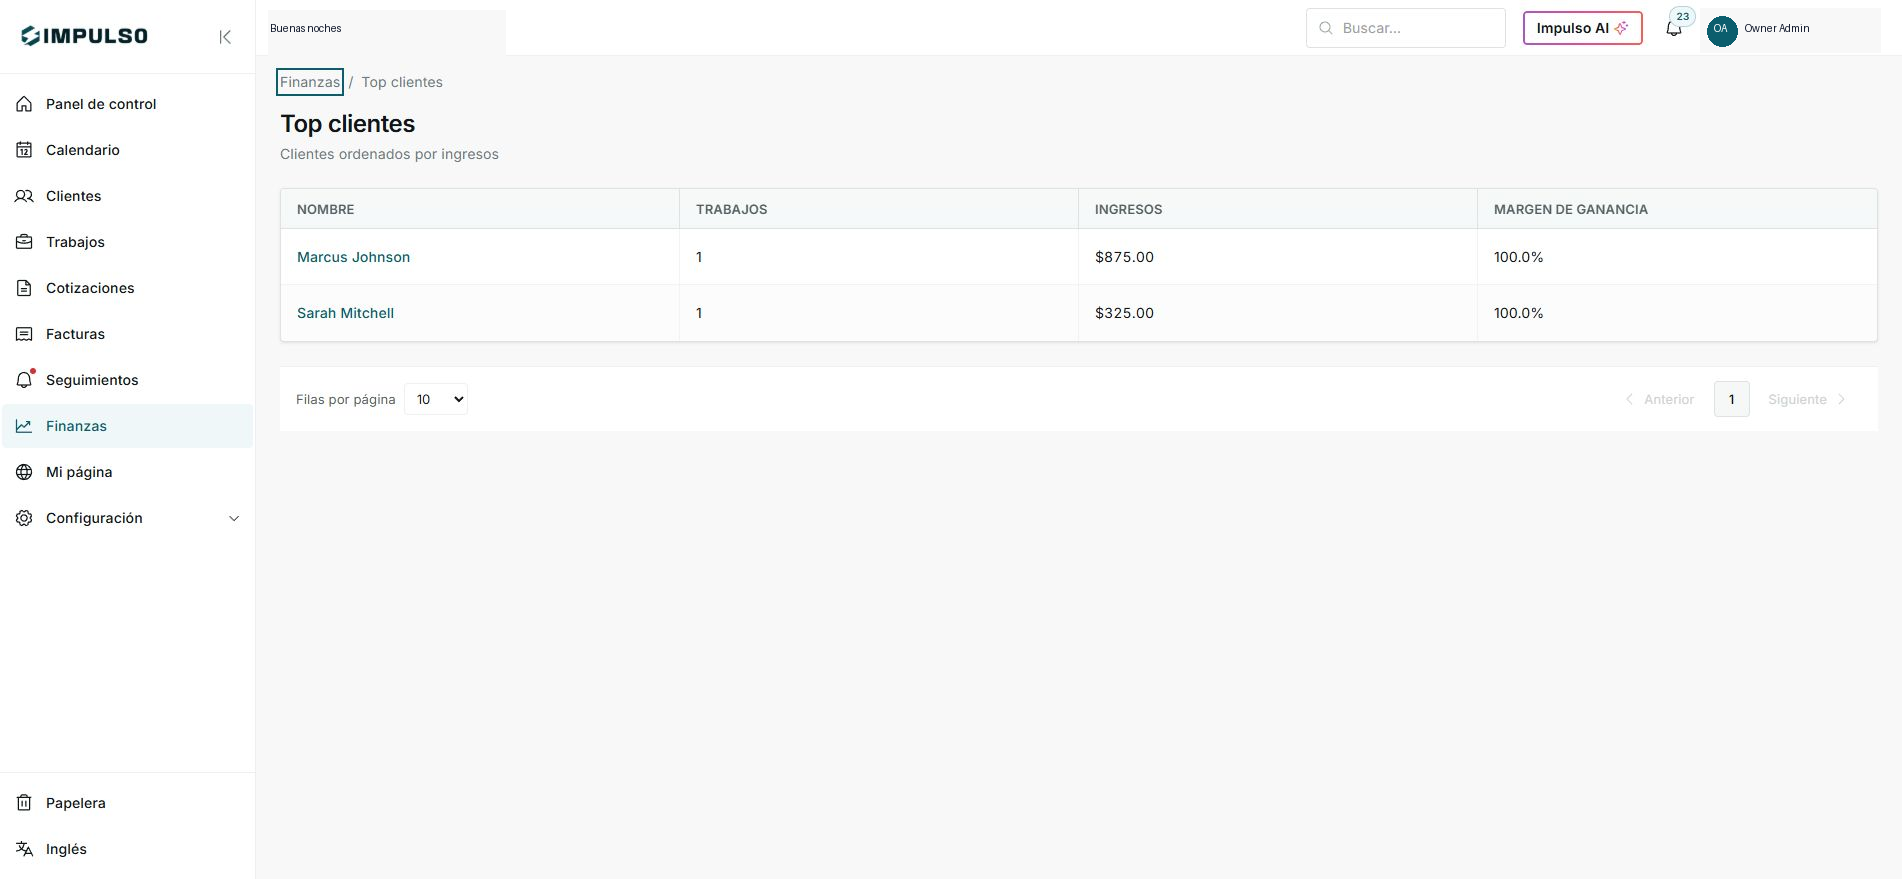The width and height of the screenshot is (1902, 879).
Task: Click the Impulso AI button
Action: click(x=1582, y=28)
